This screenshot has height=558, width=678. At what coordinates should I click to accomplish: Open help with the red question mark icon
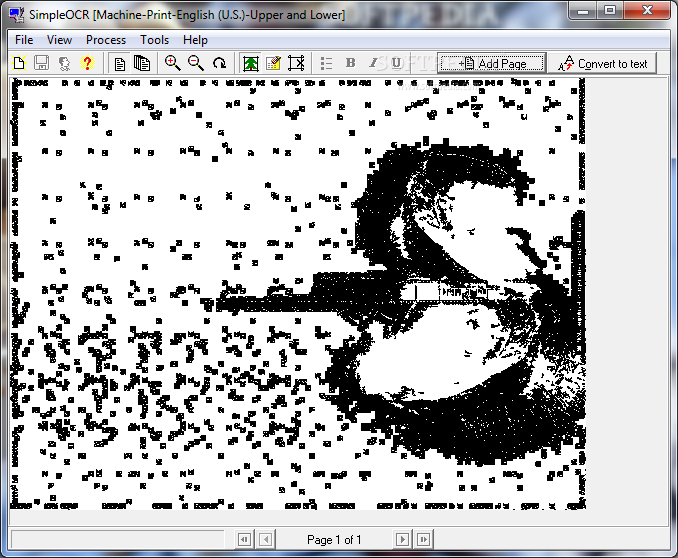click(x=87, y=63)
